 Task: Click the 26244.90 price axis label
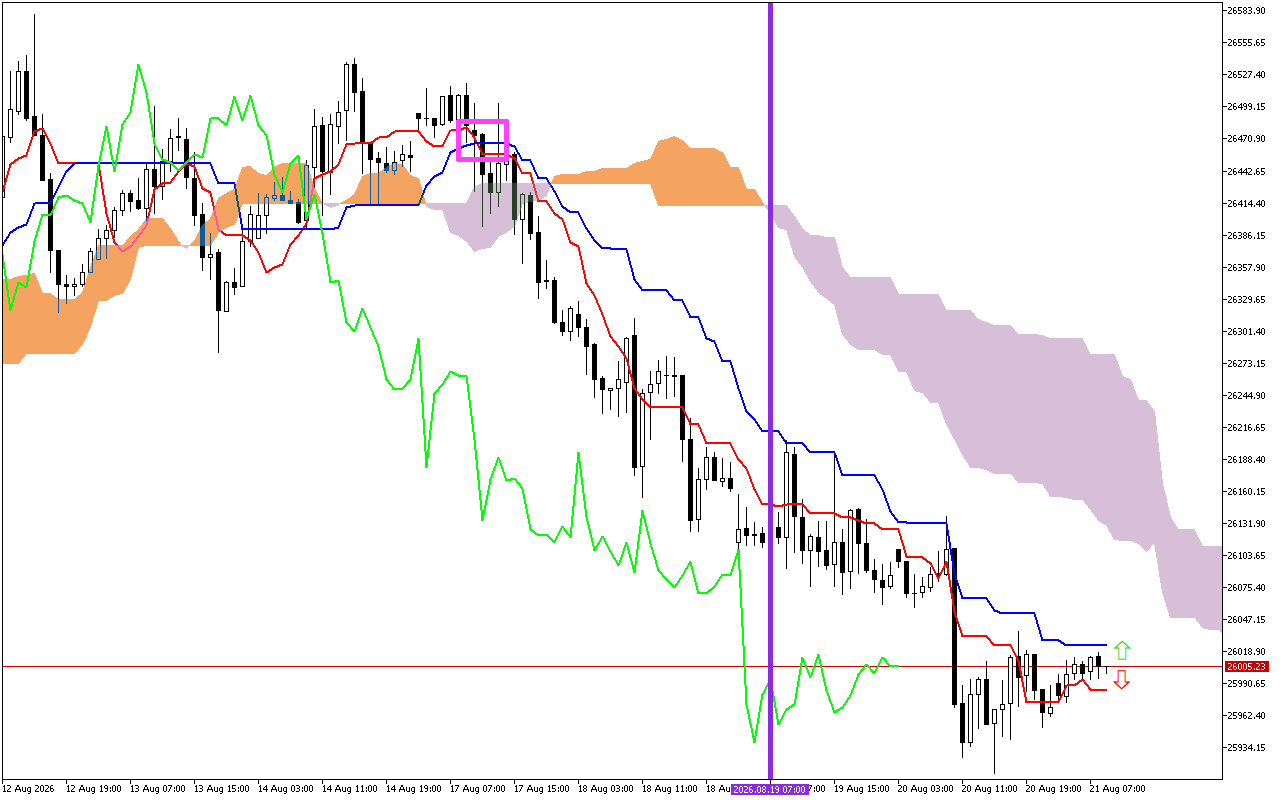(x=1246, y=395)
